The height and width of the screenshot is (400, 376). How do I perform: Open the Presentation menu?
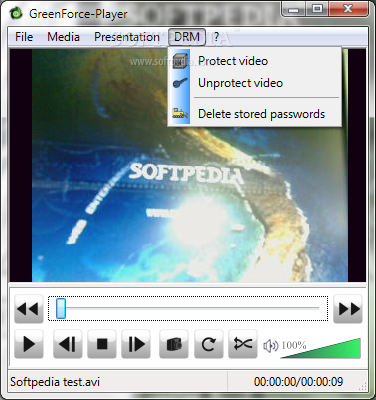click(x=127, y=37)
